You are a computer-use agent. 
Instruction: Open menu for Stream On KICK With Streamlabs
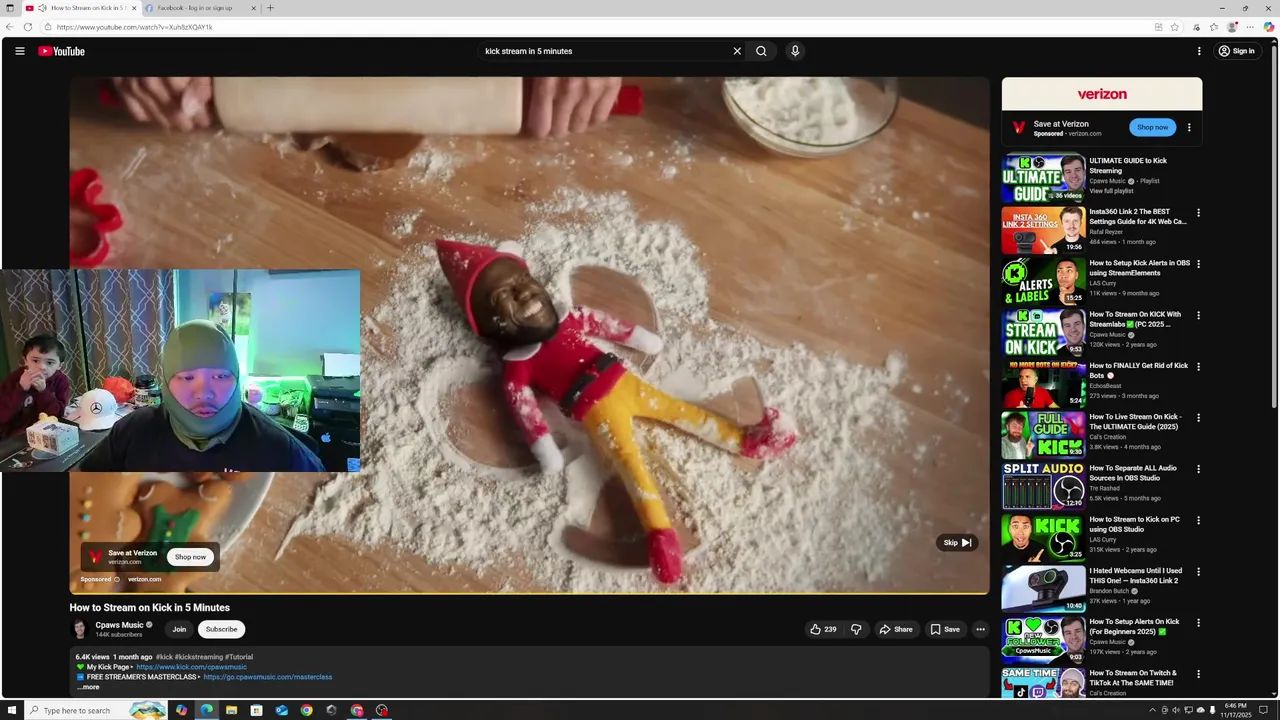point(1199,315)
